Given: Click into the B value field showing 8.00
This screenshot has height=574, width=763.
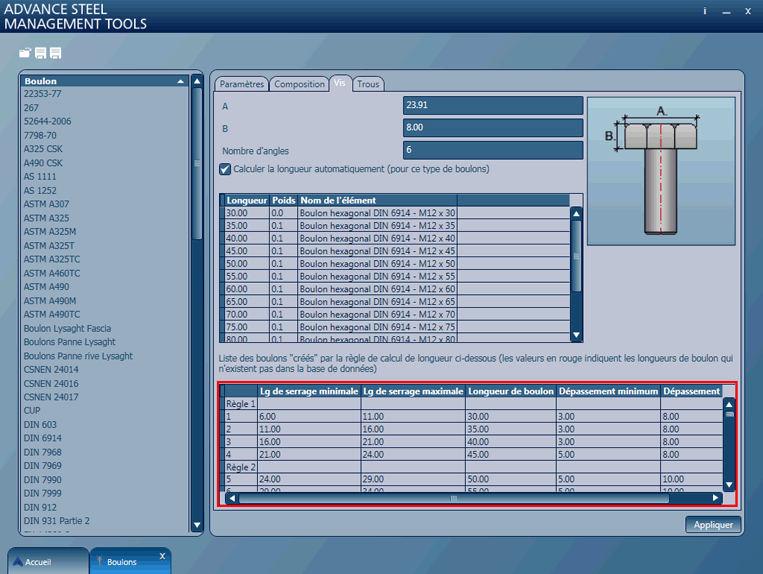Looking at the screenshot, I should tap(493, 127).
